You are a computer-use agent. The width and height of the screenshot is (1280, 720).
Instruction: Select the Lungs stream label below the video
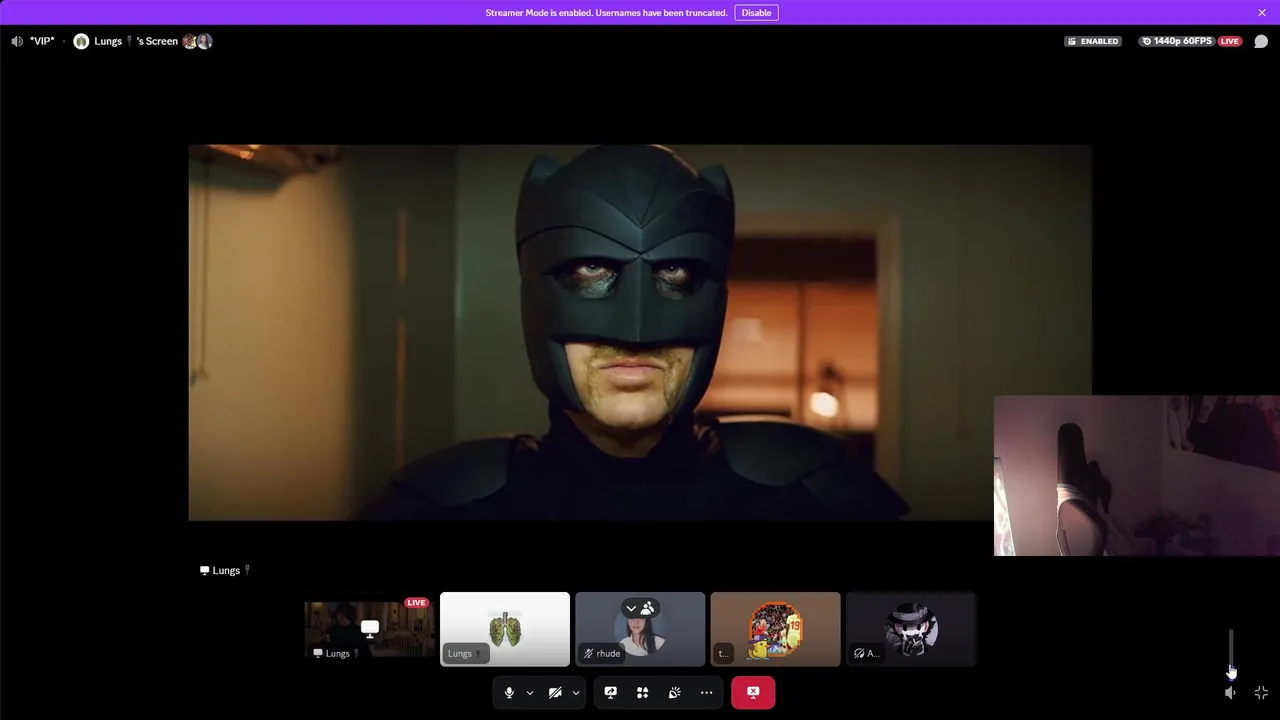225,570
